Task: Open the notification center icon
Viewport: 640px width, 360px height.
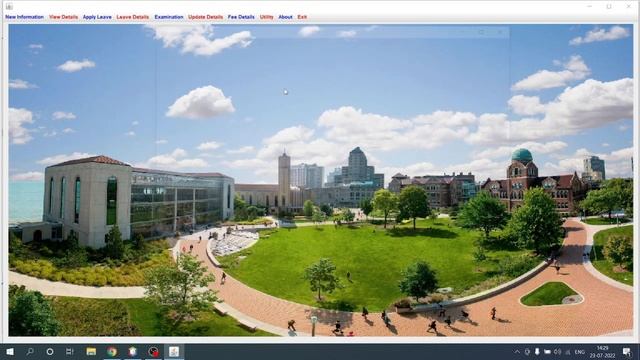Action: coord(627,351)
